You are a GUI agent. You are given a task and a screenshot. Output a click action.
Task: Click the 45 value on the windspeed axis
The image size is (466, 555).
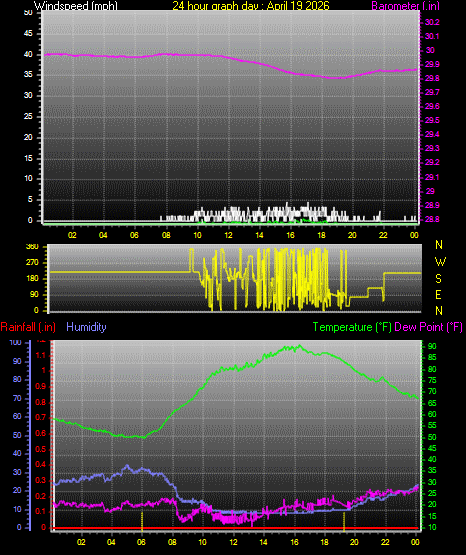point(28,33)
